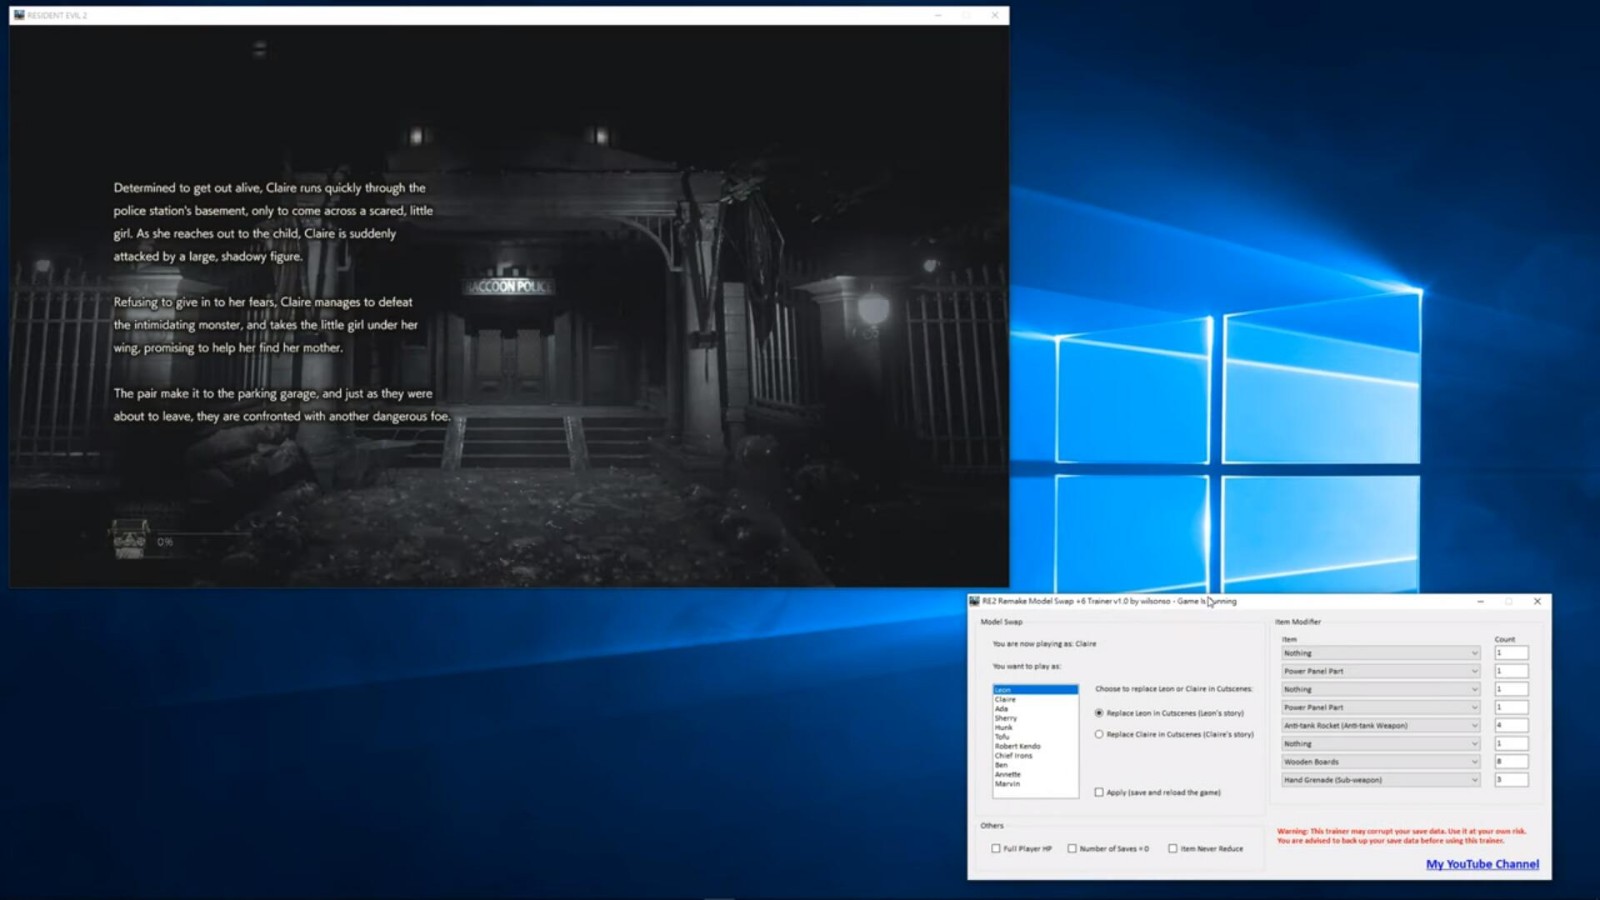Open the My YouTube Channel link

pos(1482,864)
